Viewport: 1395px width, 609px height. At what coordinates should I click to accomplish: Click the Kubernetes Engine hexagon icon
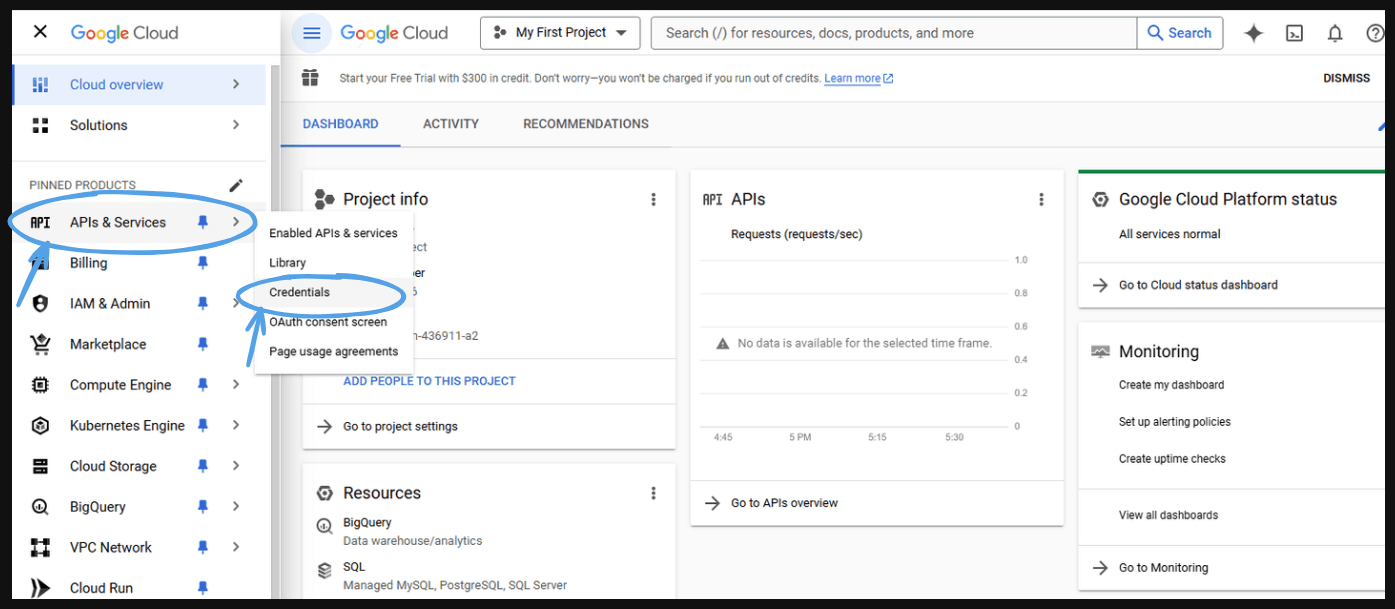[40, 425]
